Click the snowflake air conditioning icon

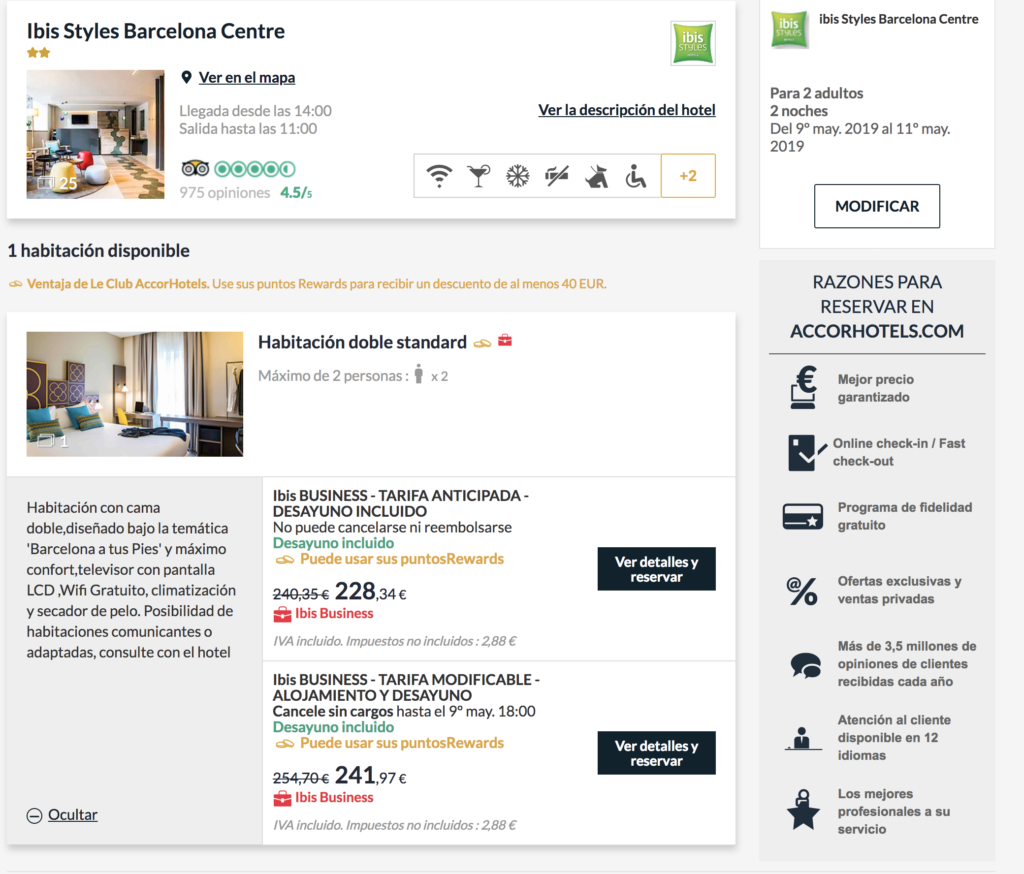(x=518, y=176)
